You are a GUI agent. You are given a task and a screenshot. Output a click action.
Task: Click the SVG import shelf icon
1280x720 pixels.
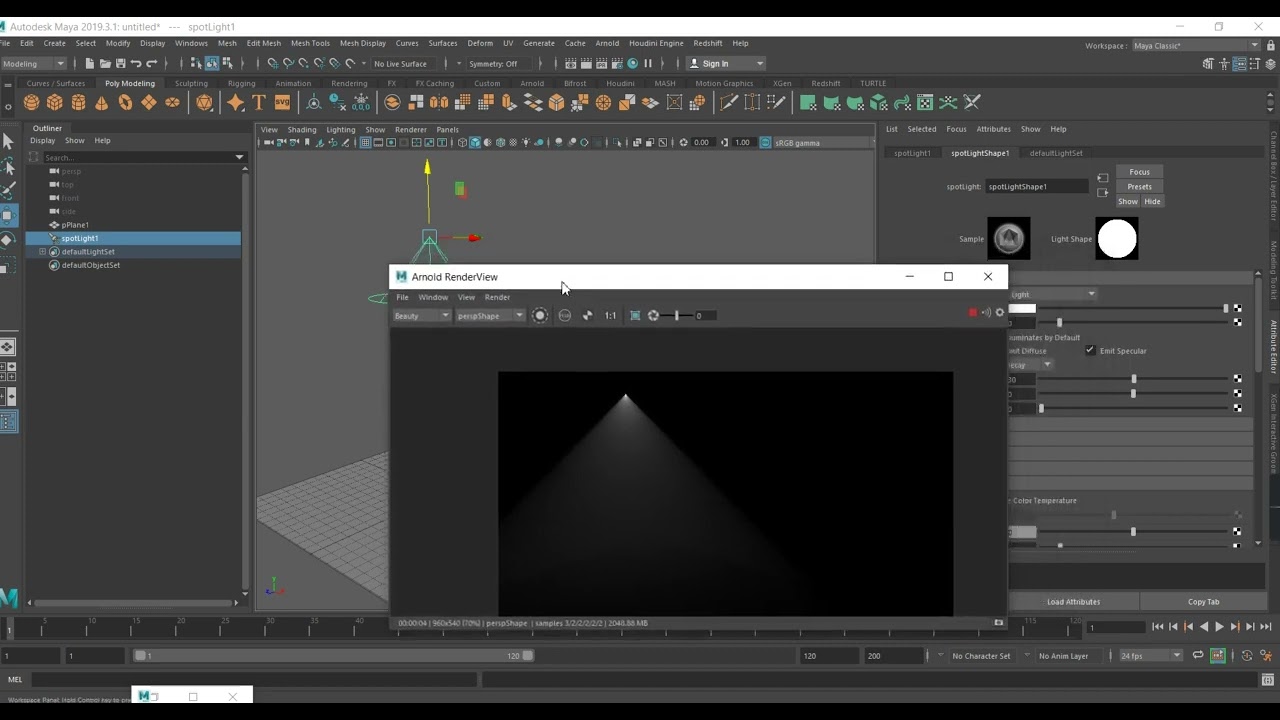[x=282, y=102]
